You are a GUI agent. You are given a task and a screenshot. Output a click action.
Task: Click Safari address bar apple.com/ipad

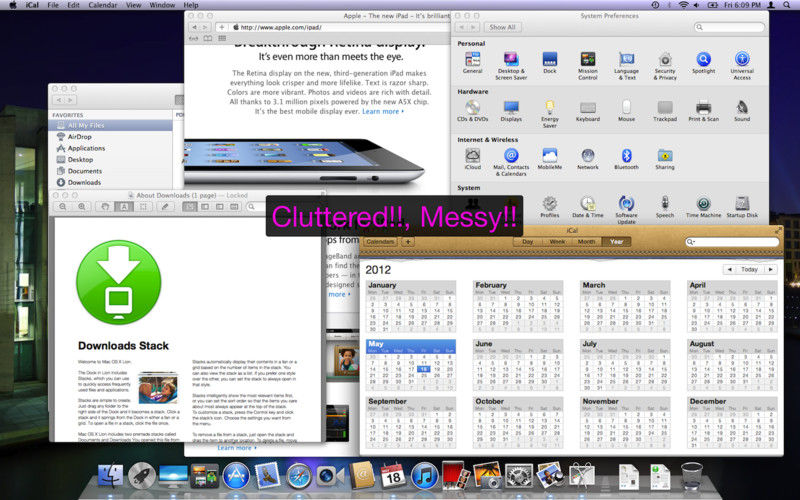coord(338,27)
